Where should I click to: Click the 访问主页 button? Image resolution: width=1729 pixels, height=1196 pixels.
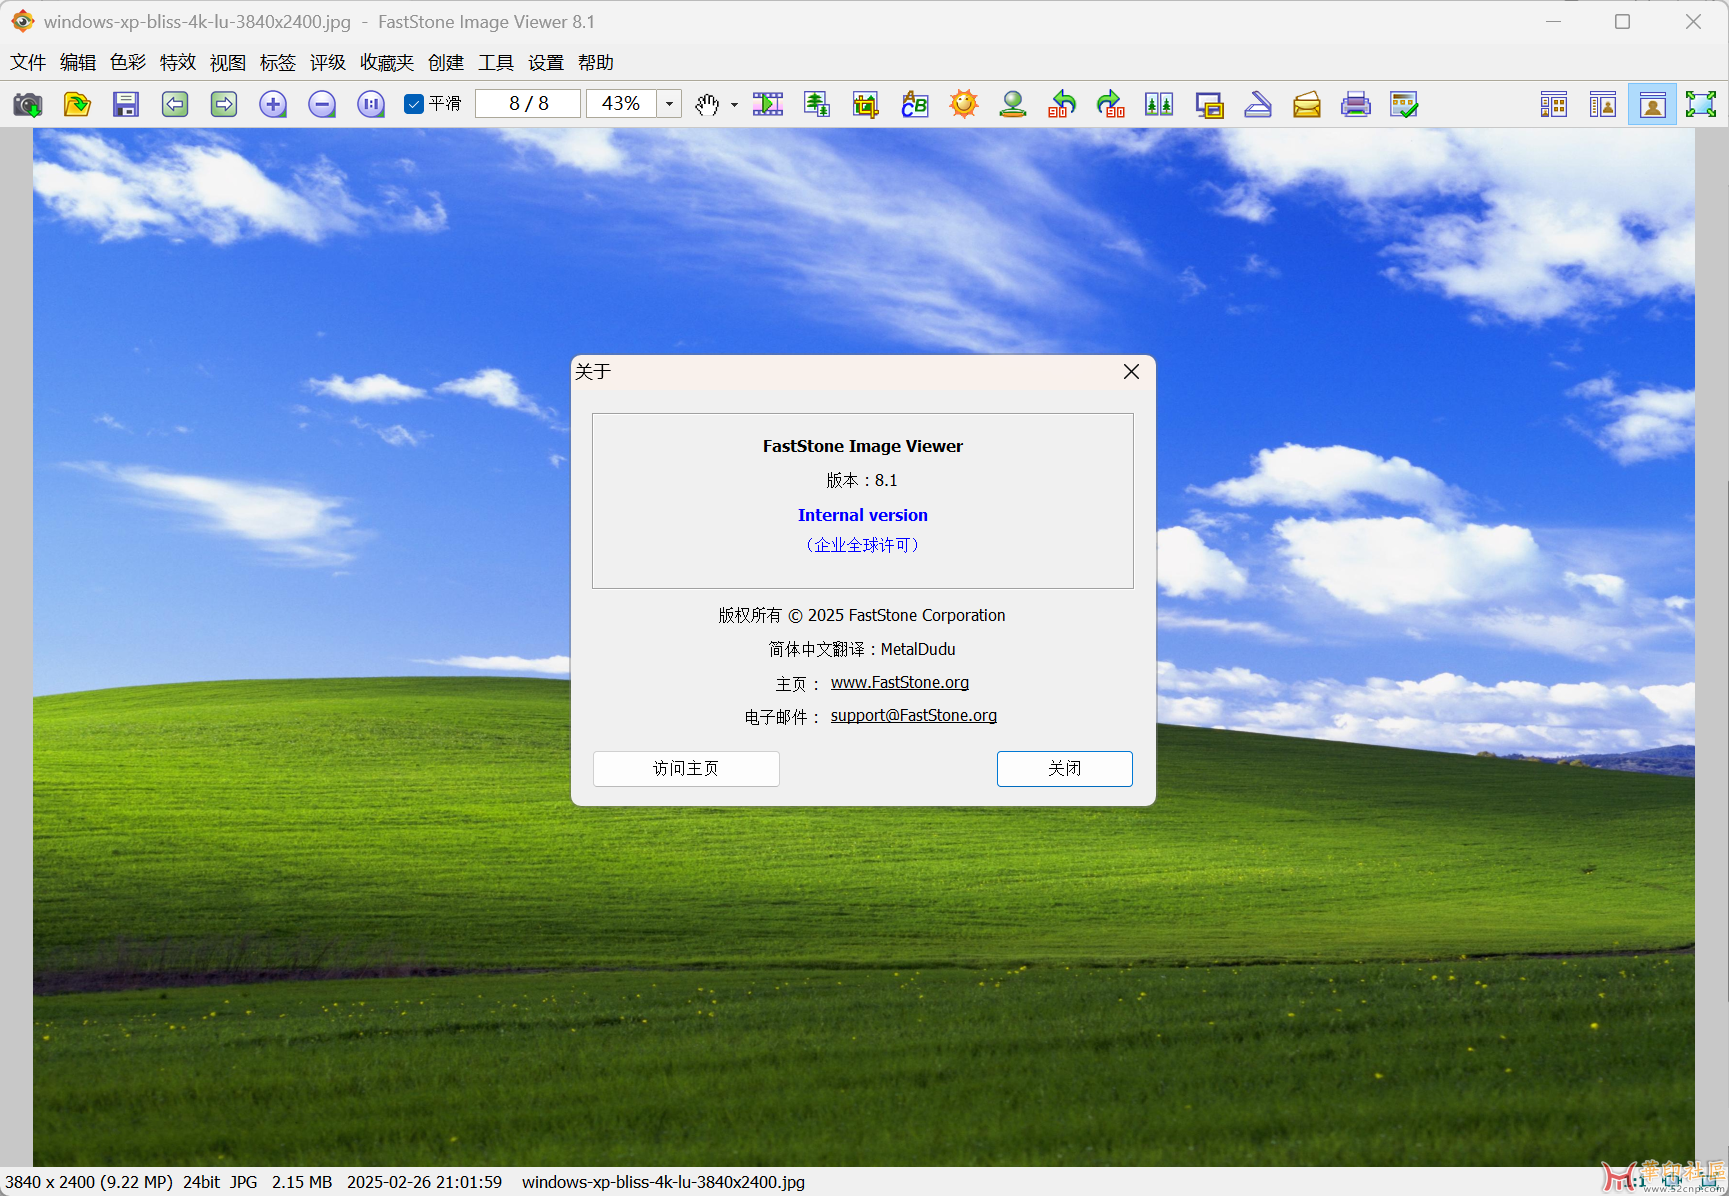click(686, 768)
